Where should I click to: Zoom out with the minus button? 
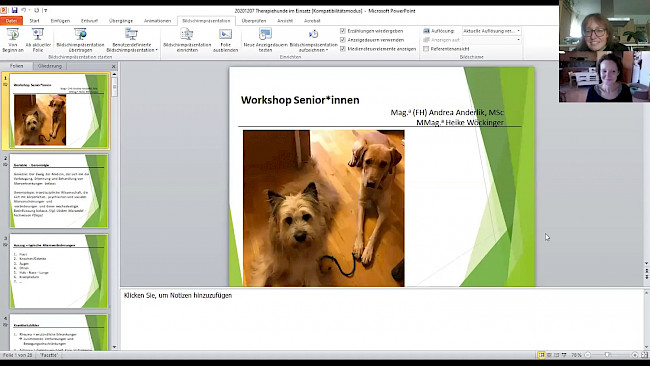click(588, 355)
